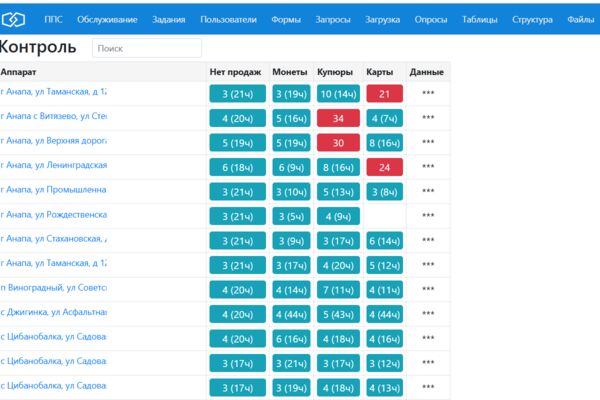Open the Обслуживание menu
This screenshot has width=600, height=400.
(x=107, y=20)
